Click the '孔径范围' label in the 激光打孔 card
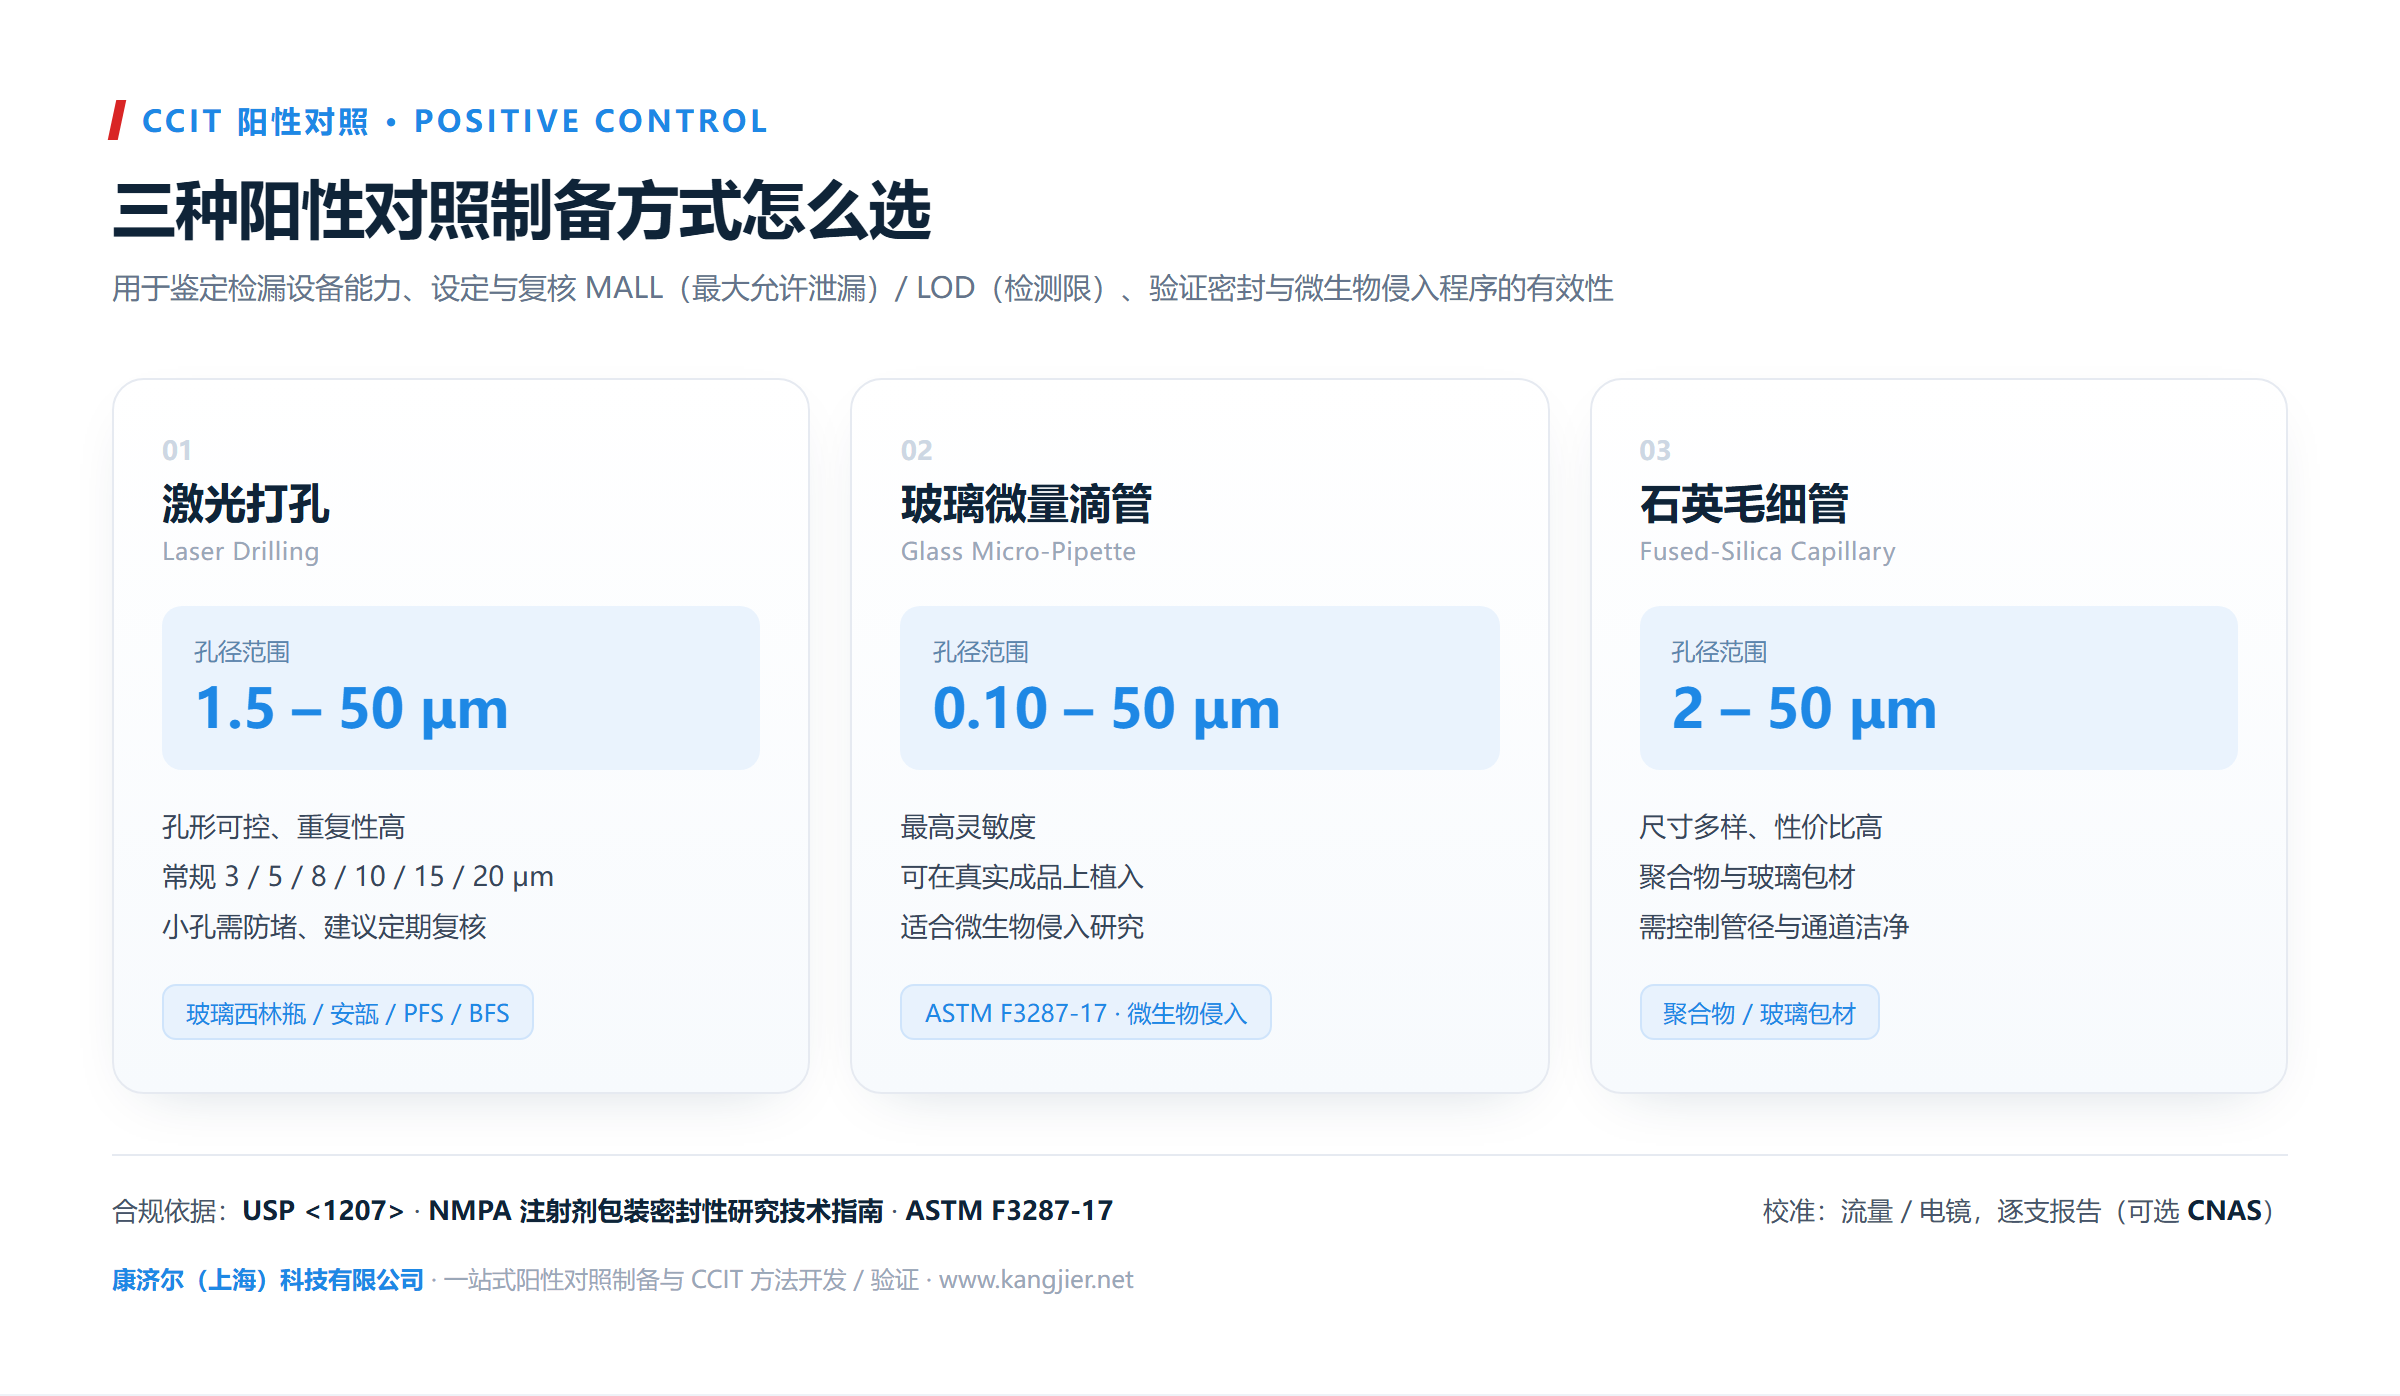The width and height of the screenshot is (2400, 1396). click(242, 652)
